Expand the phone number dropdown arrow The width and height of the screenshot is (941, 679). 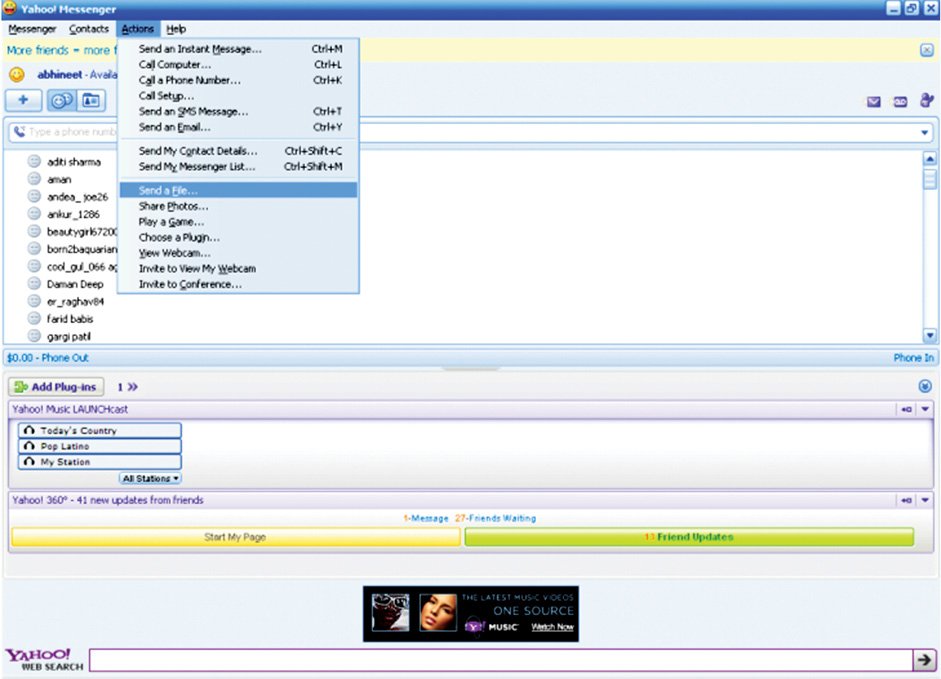click(x=924, y=132)
